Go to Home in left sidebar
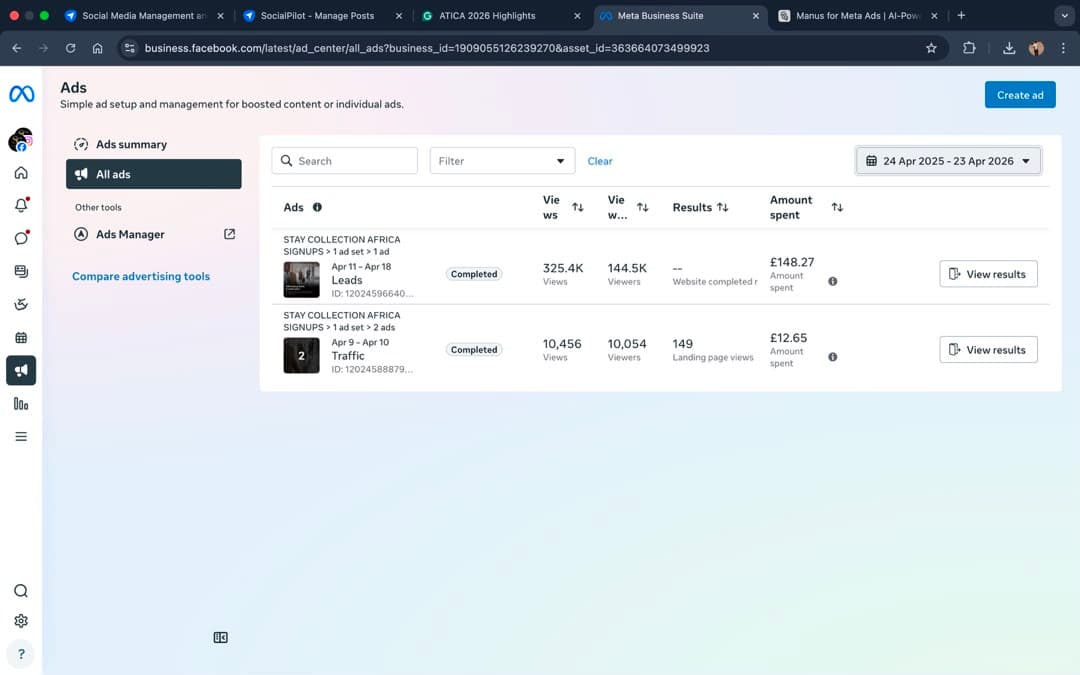The width and height of the screenshot is (1080, 675). point(21,172)
